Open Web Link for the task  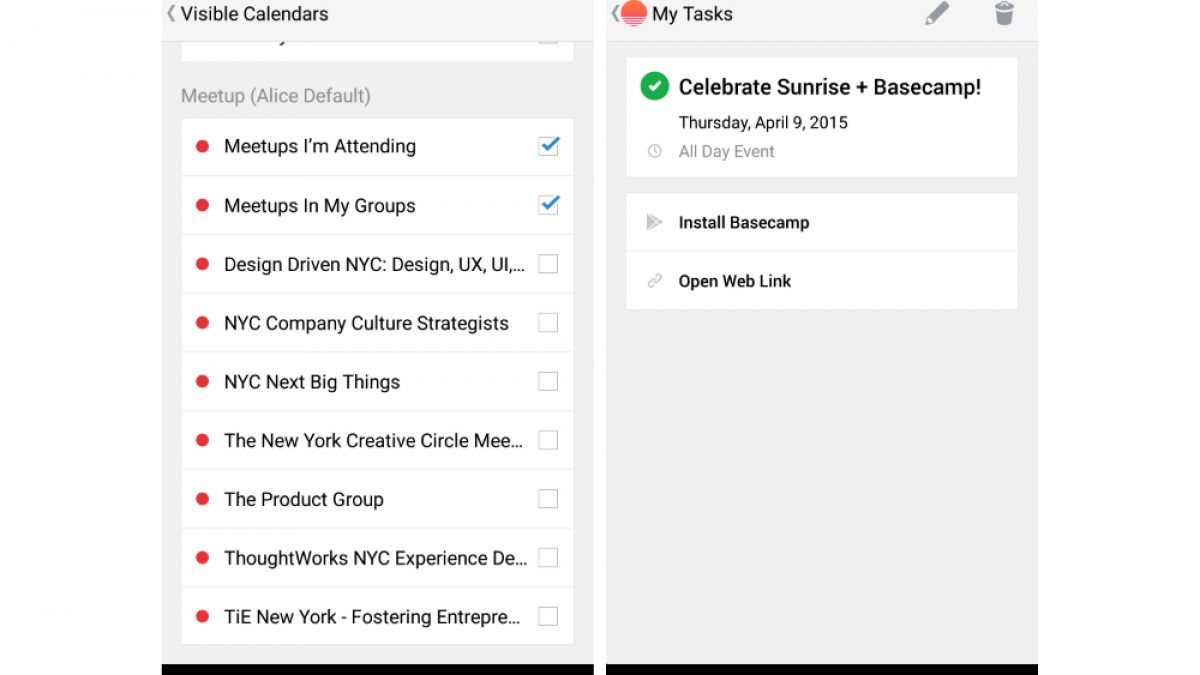(734, 281)
